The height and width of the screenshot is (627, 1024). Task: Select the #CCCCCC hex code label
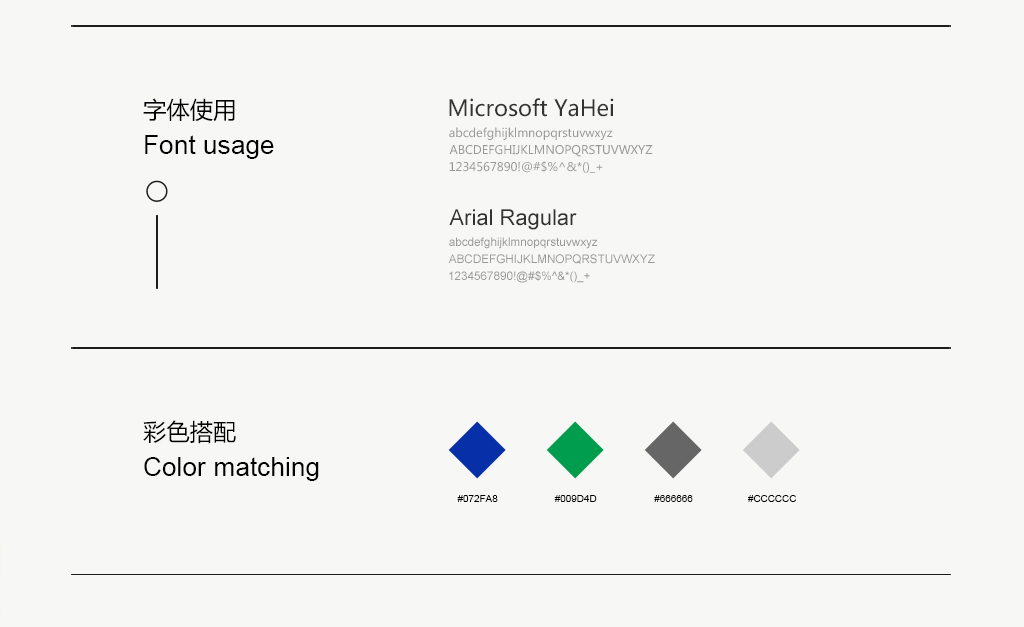[x=771, y=498]
